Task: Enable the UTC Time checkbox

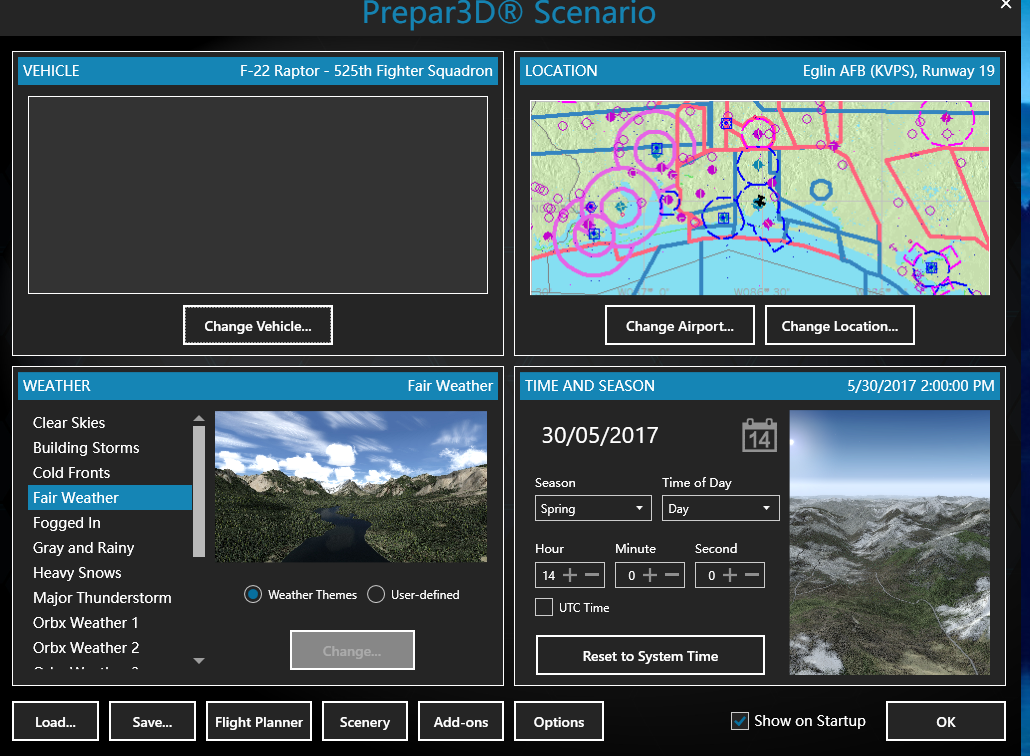Action: [x=544, y=607]
